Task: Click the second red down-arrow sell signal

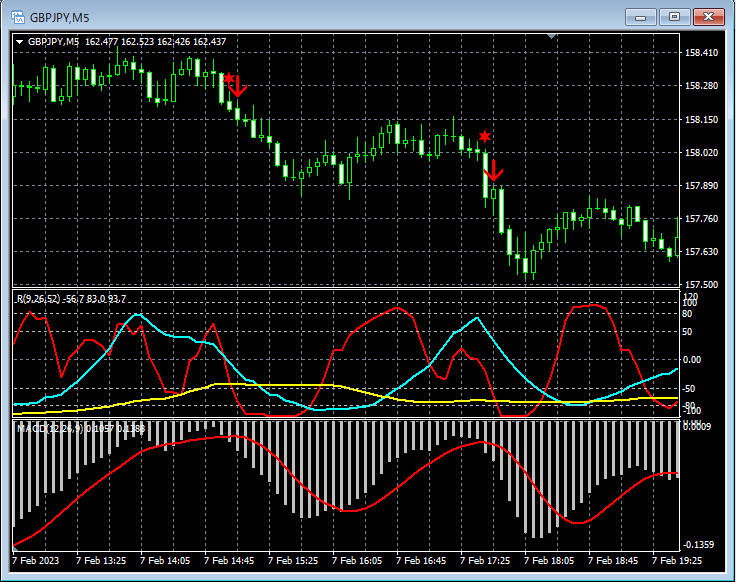Action: (493, 172)
